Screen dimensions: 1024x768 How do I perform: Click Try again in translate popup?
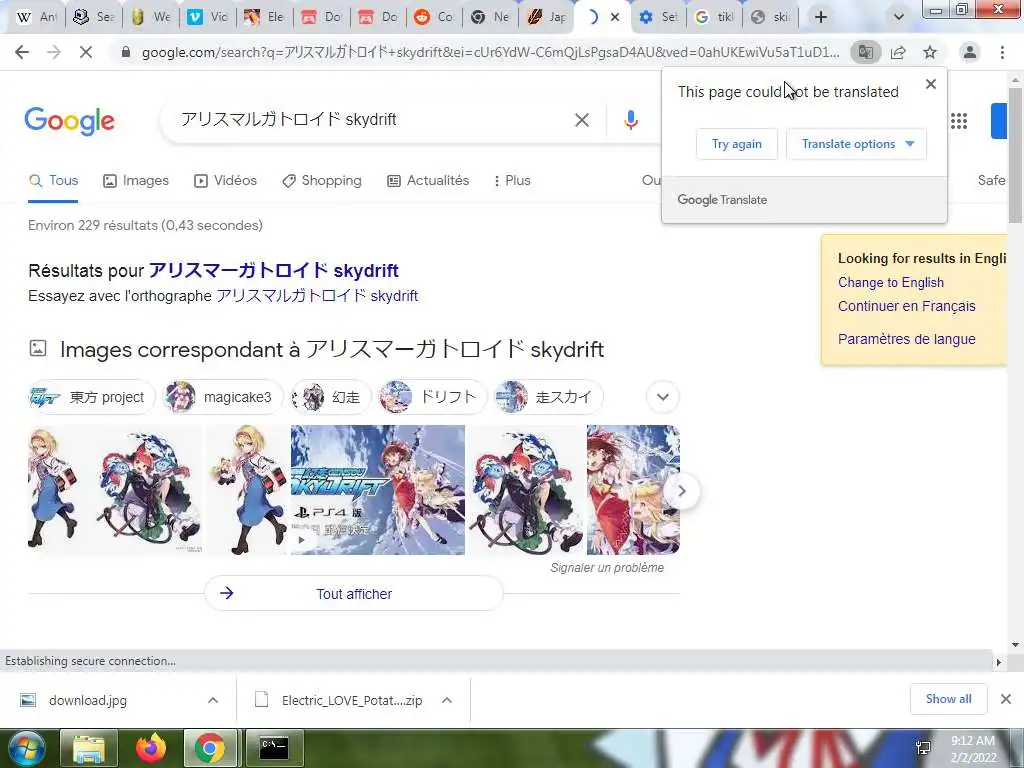coord(737,144)
